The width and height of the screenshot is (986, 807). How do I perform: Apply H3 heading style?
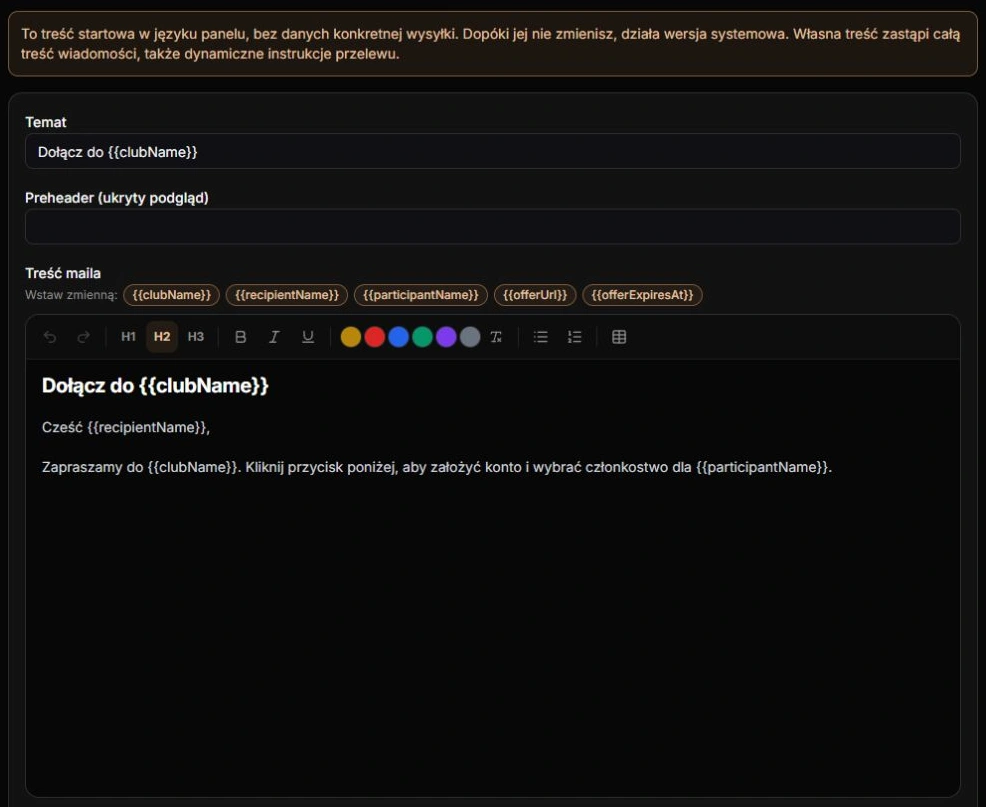[196, 337]
